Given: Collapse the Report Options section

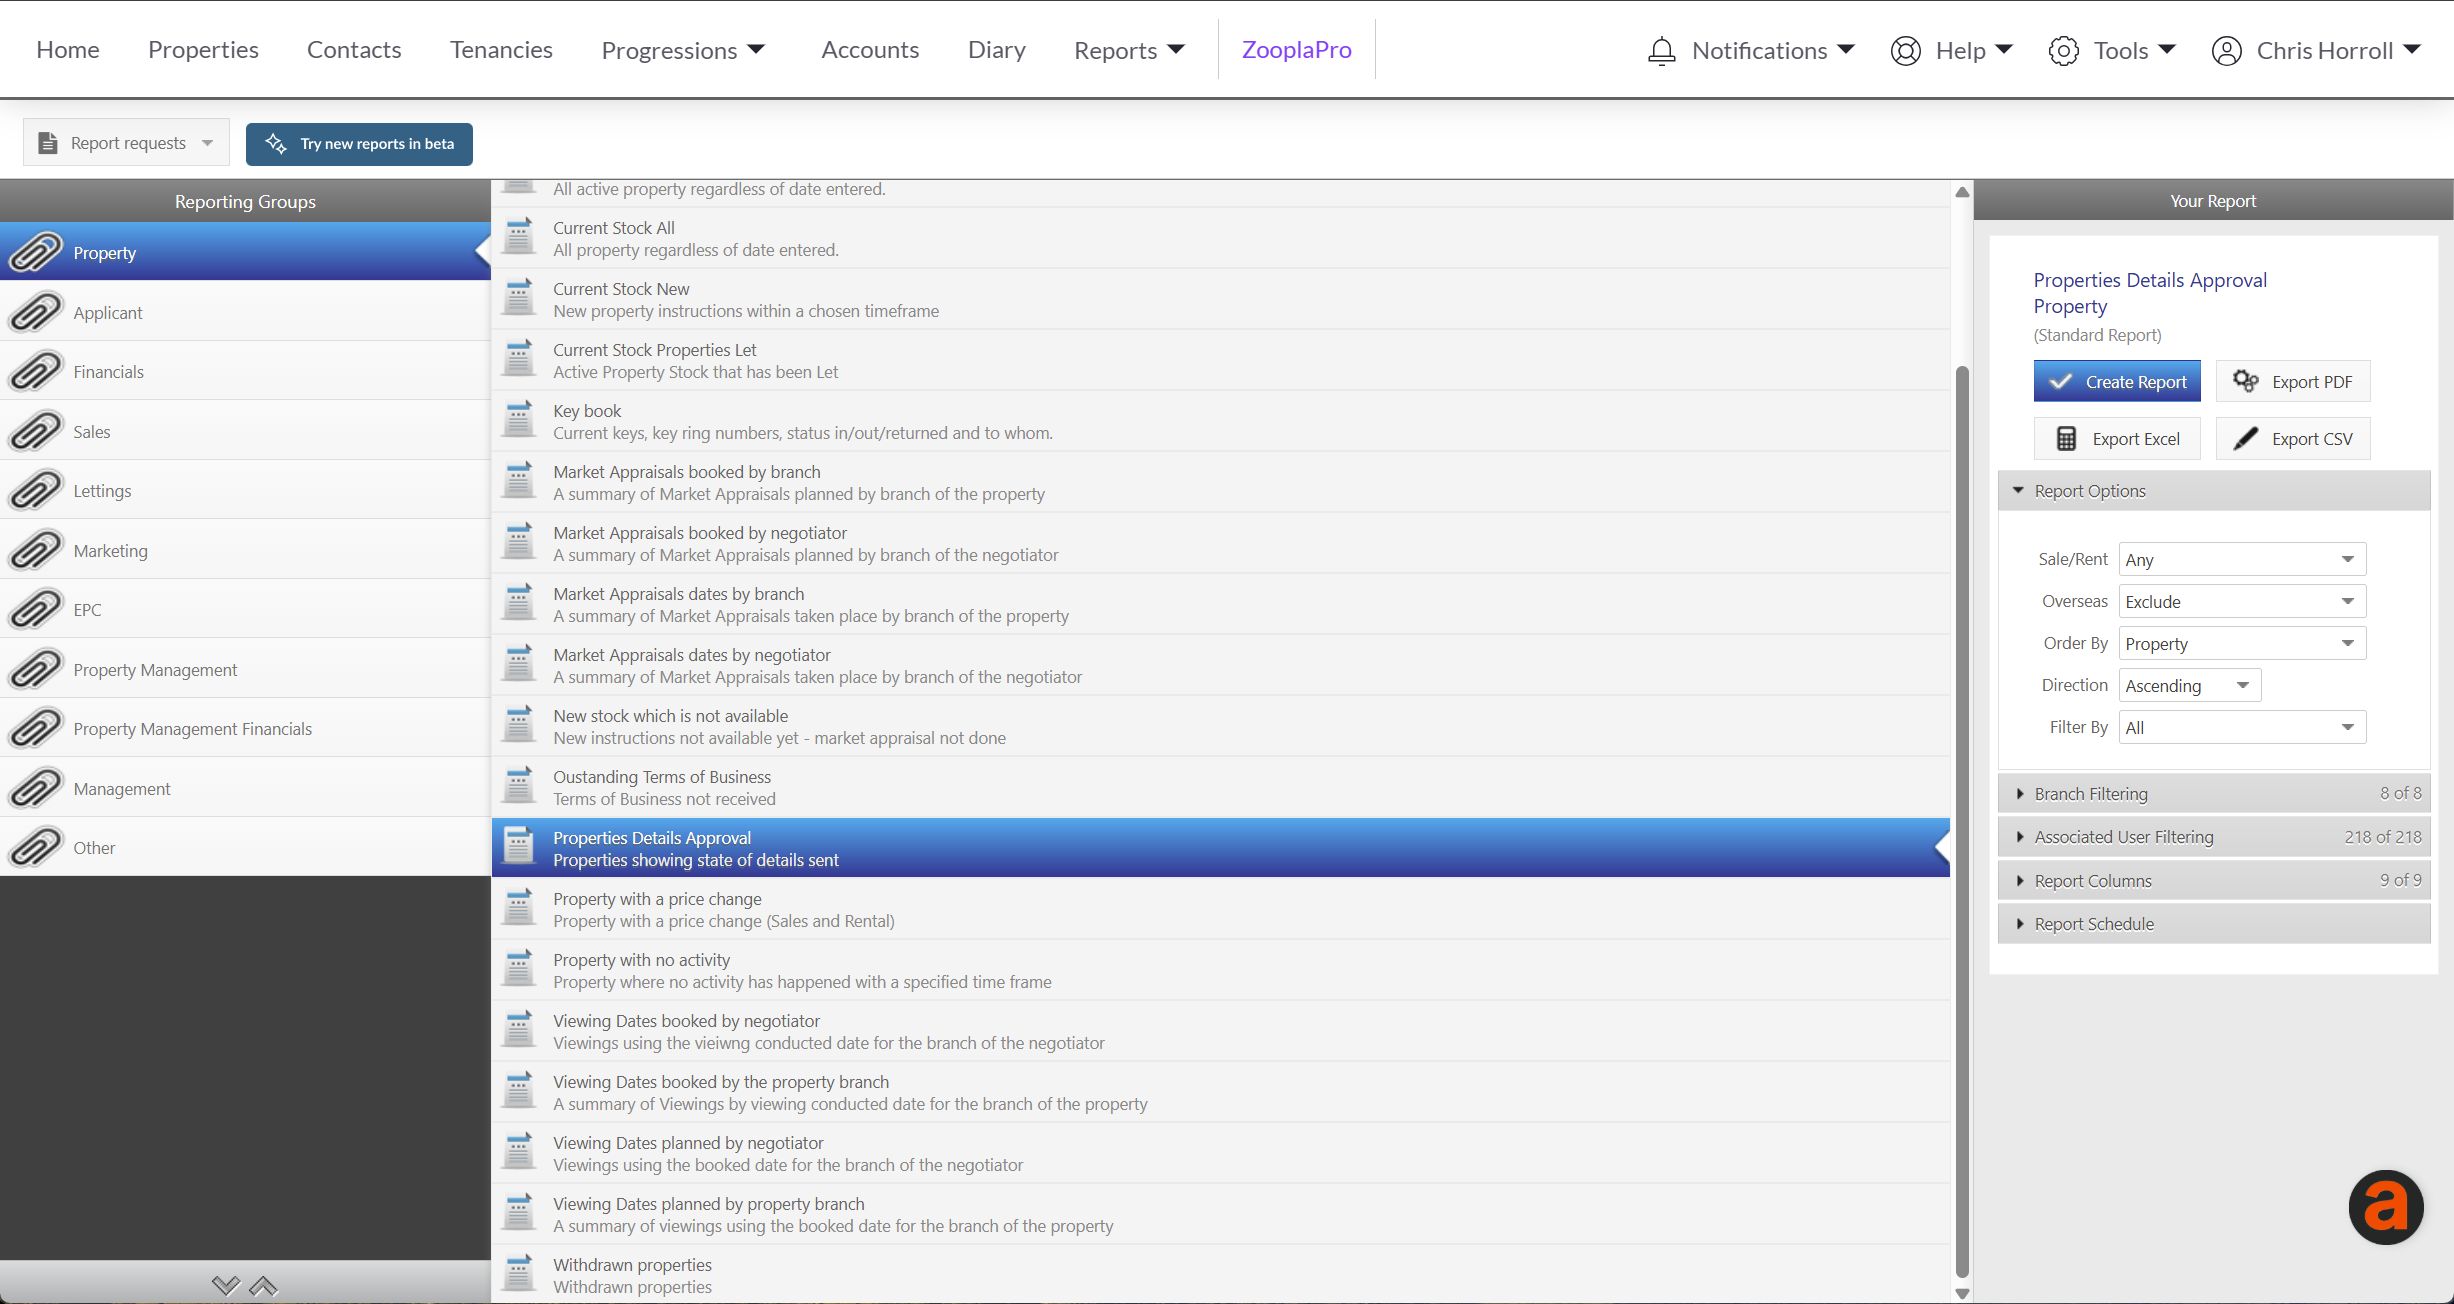Looking at the screenshot, I should pyautogui.click(x=2214, y=490).
